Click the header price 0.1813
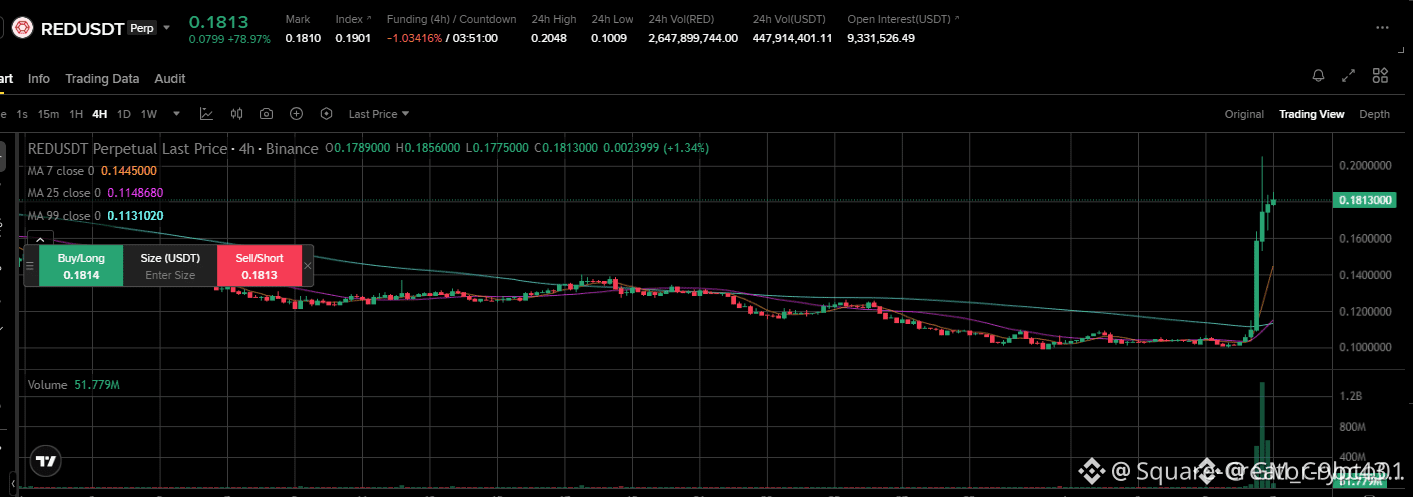This screenshot has width=1413, height=497. pyautogui.click(x=219, y=21)
